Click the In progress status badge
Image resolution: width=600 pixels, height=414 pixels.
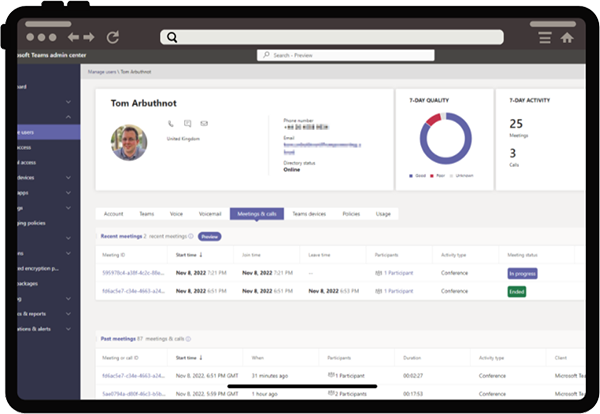point(522,274)
